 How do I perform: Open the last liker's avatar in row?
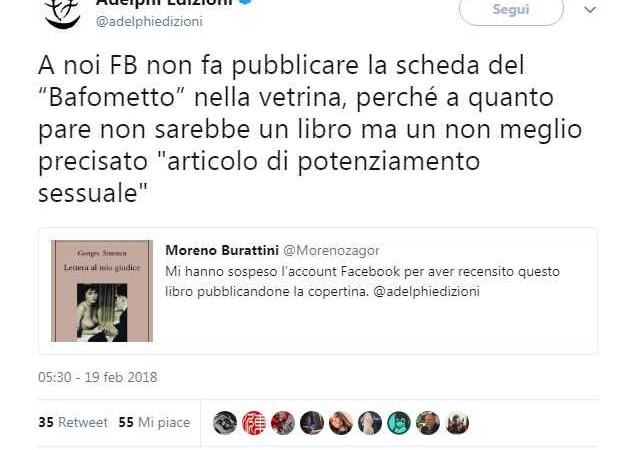tap(457, 423)
